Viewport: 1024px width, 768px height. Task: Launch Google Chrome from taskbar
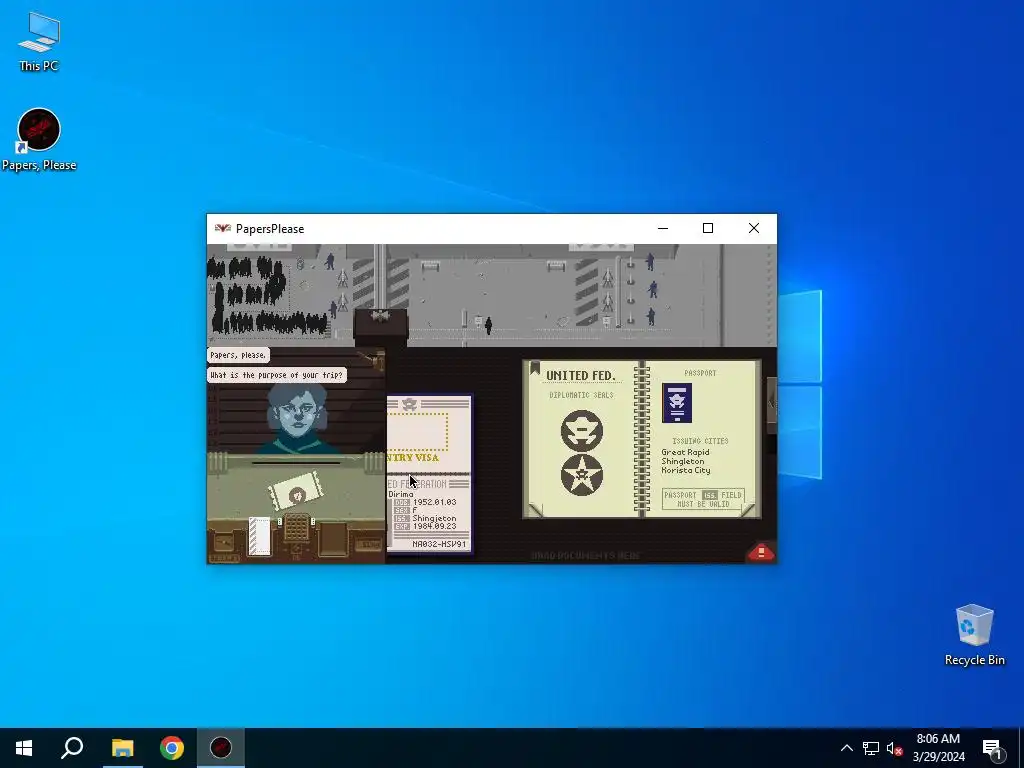172,748
